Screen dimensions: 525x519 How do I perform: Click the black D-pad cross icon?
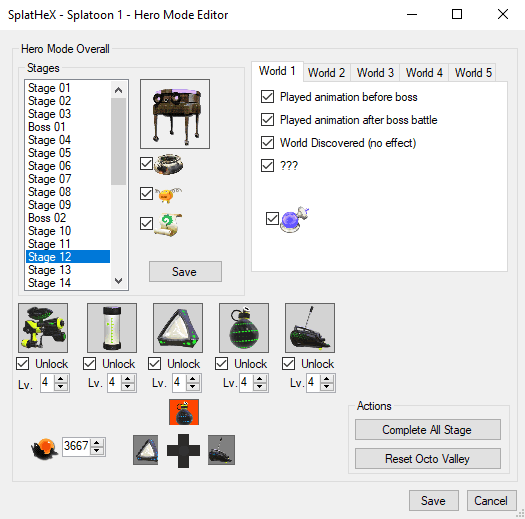(x=183, y=450)
